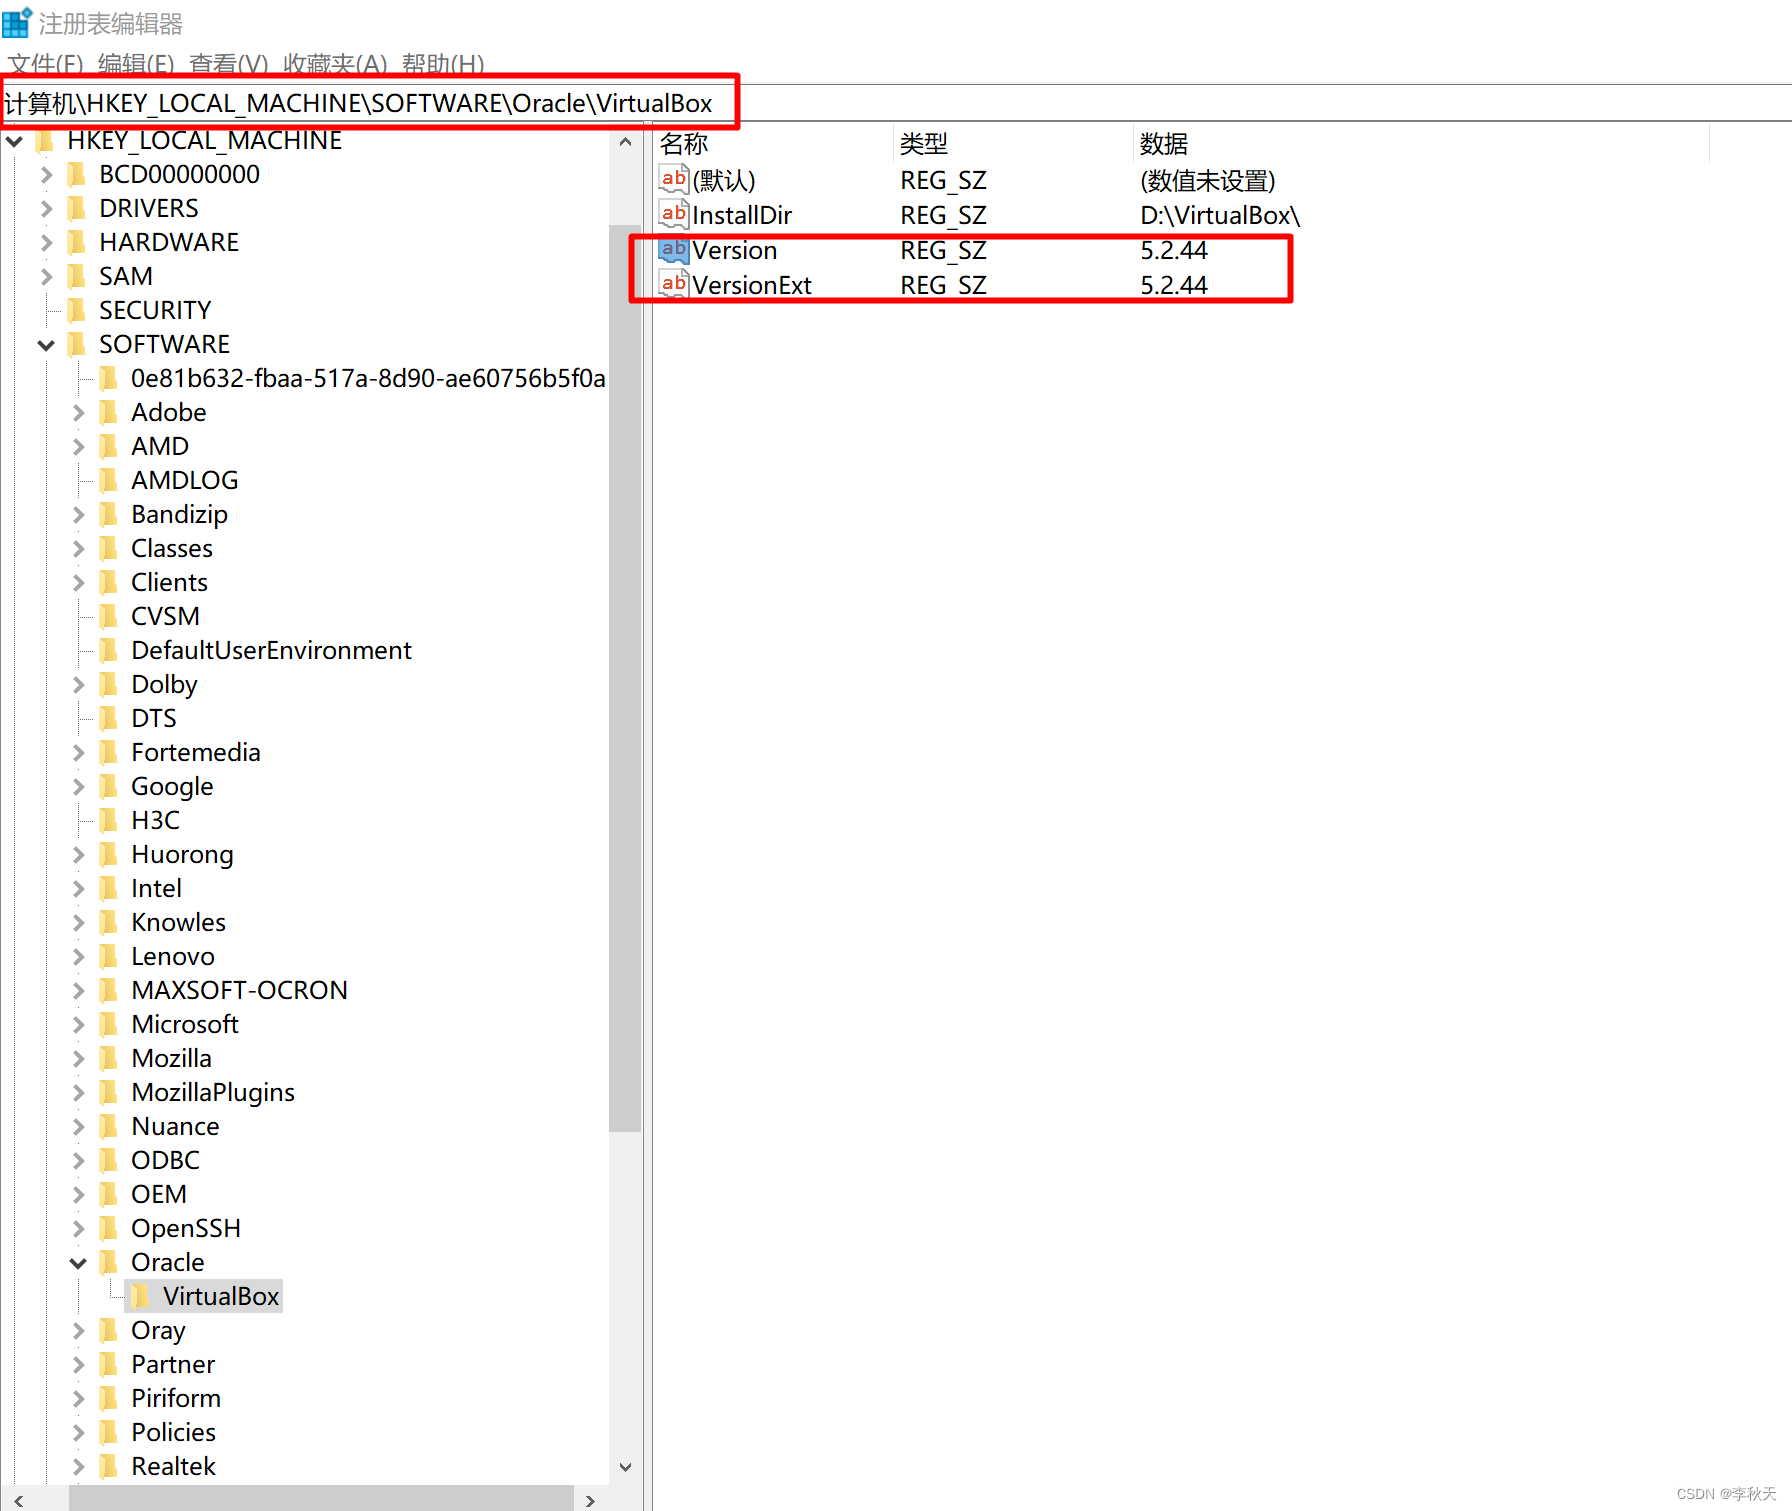Click the Mozilla folder icon
Image resolution: width=1792 pixels, height=1511 pixels.
point(109,1059)
